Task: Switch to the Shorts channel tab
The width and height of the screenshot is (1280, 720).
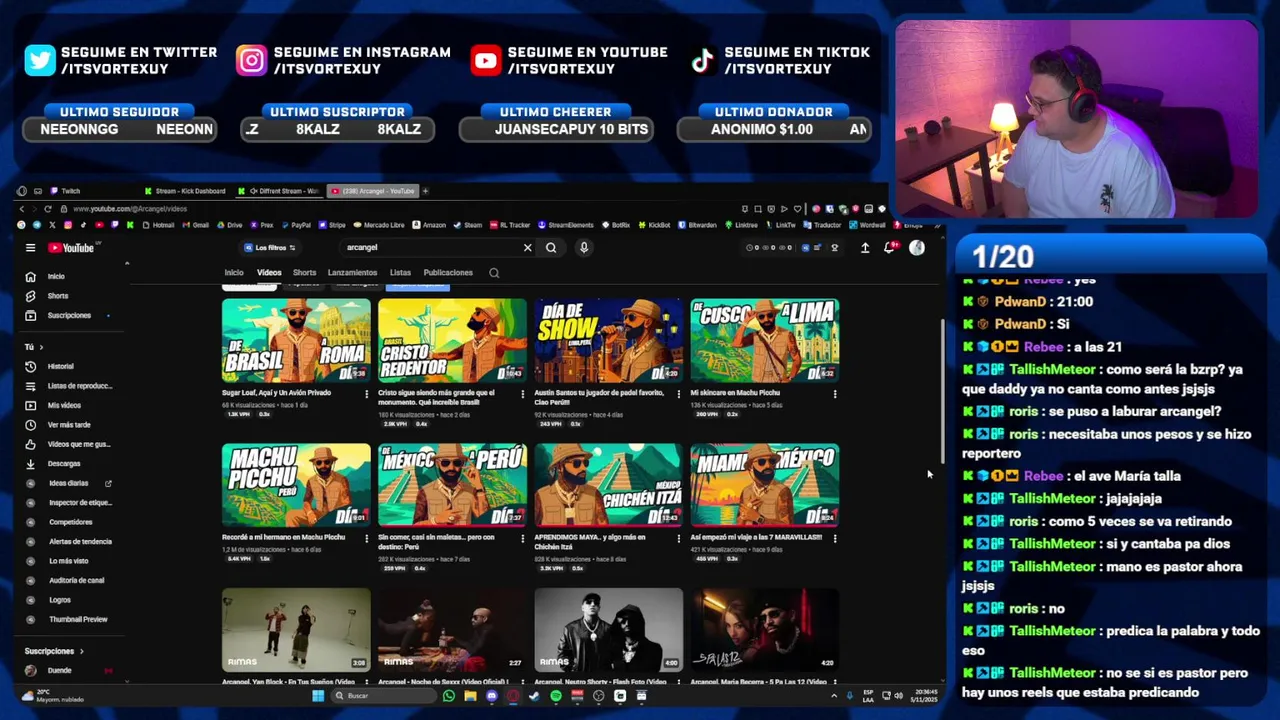Action: [x=305, y=273]
